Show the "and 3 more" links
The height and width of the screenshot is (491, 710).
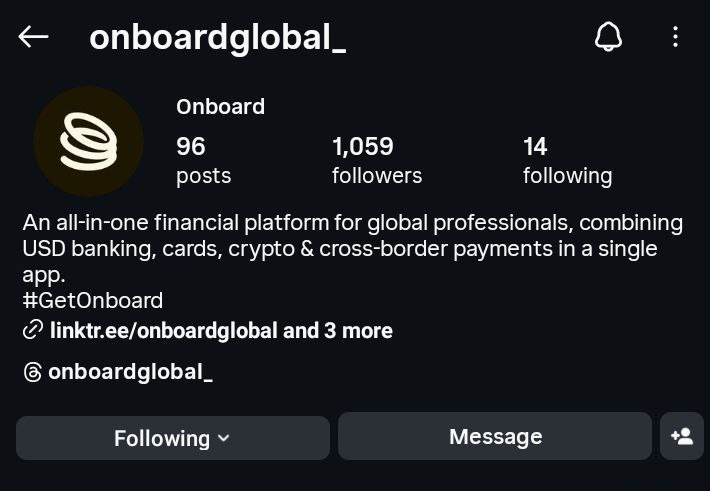pyautogui.click(x=338, y=330)
